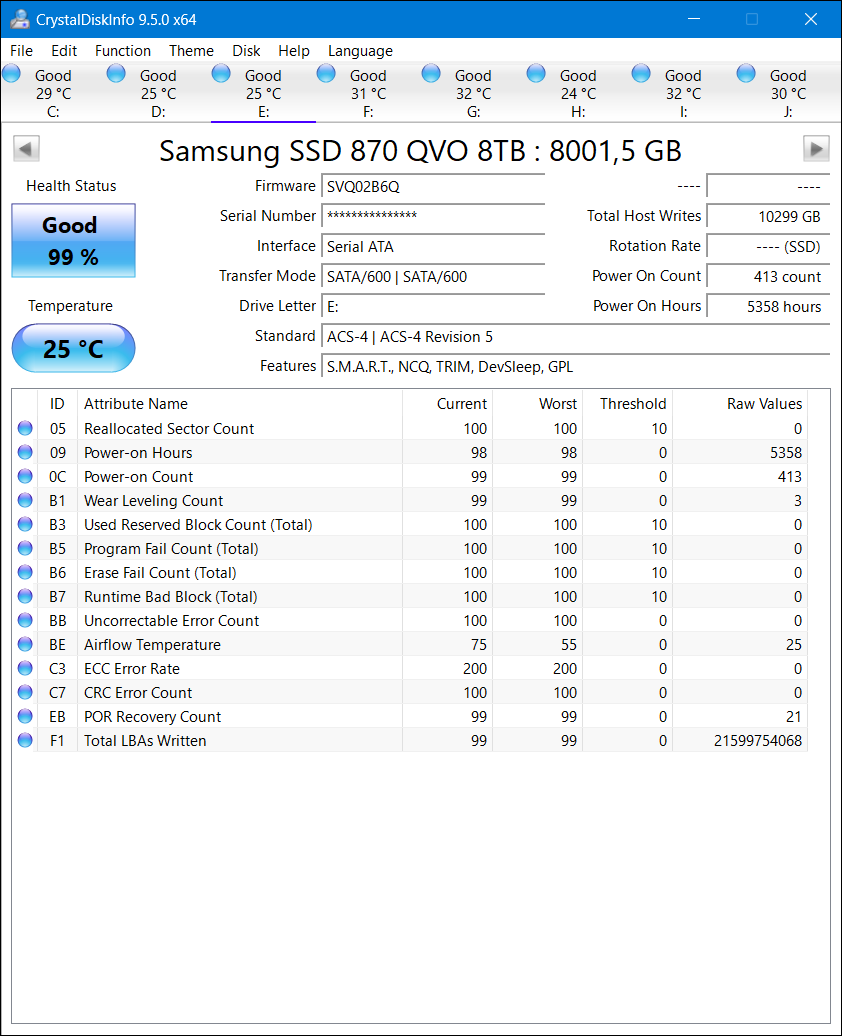Go to previous disk with left arrow
The image size is (842, 1036).
tap(26, 149)
